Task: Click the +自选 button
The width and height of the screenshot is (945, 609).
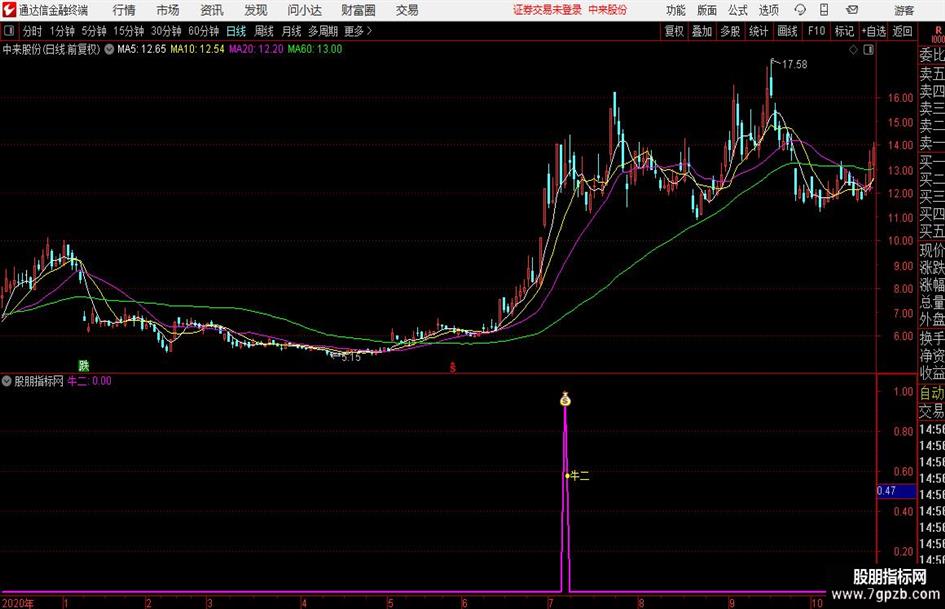Action: [x=873, y=31]
